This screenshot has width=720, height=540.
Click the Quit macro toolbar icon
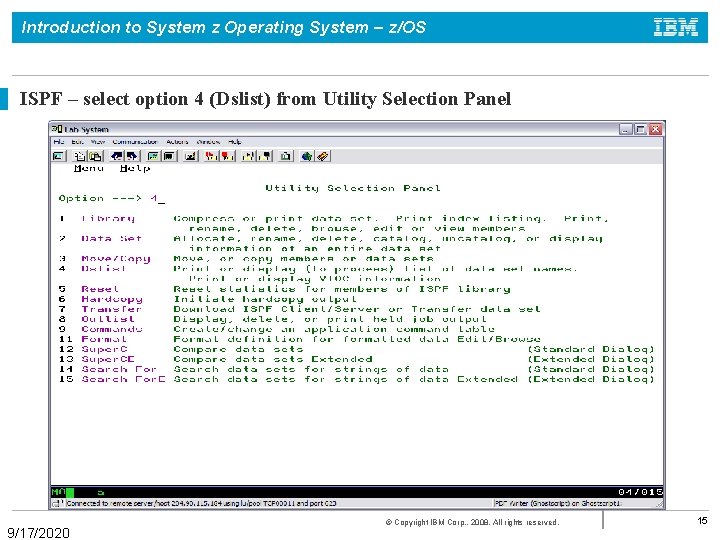pyautogui.click(x=264, y=156)
